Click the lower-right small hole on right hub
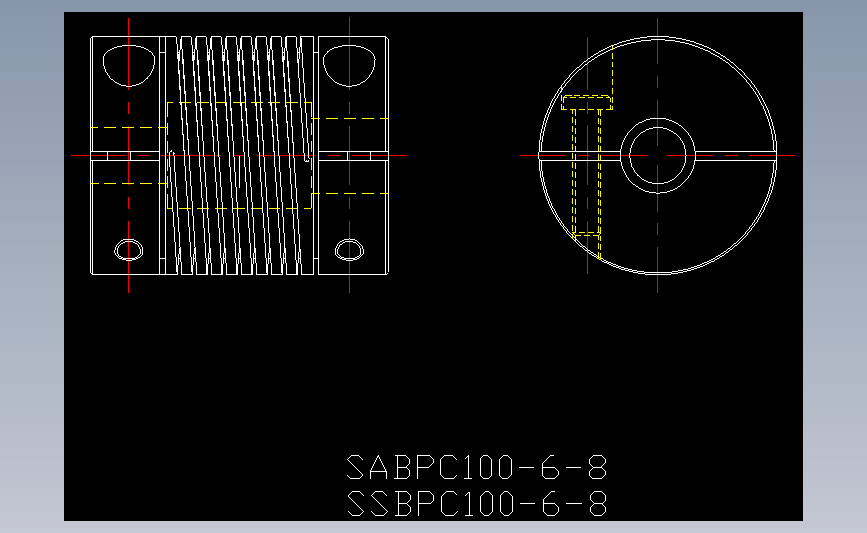 coord(349,250)
